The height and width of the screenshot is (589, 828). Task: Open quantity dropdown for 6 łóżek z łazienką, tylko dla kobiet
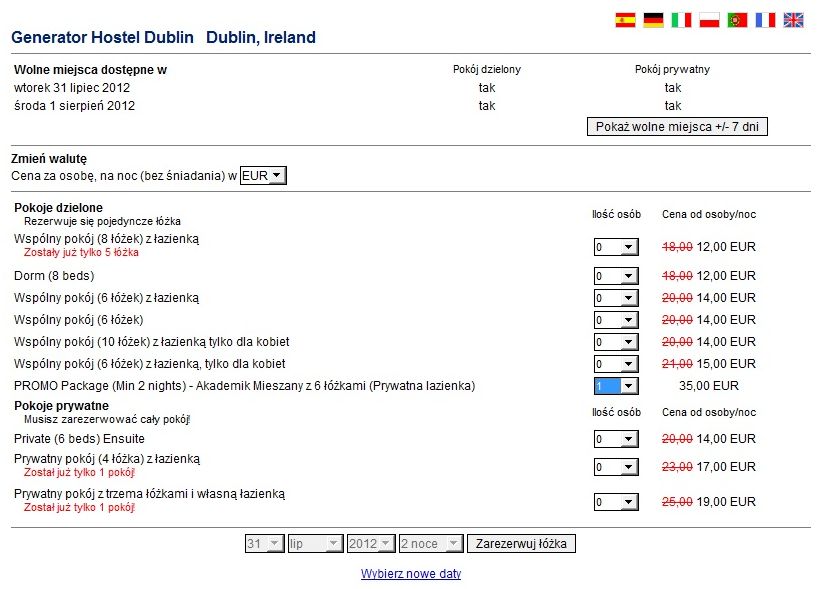coord(616,364)
